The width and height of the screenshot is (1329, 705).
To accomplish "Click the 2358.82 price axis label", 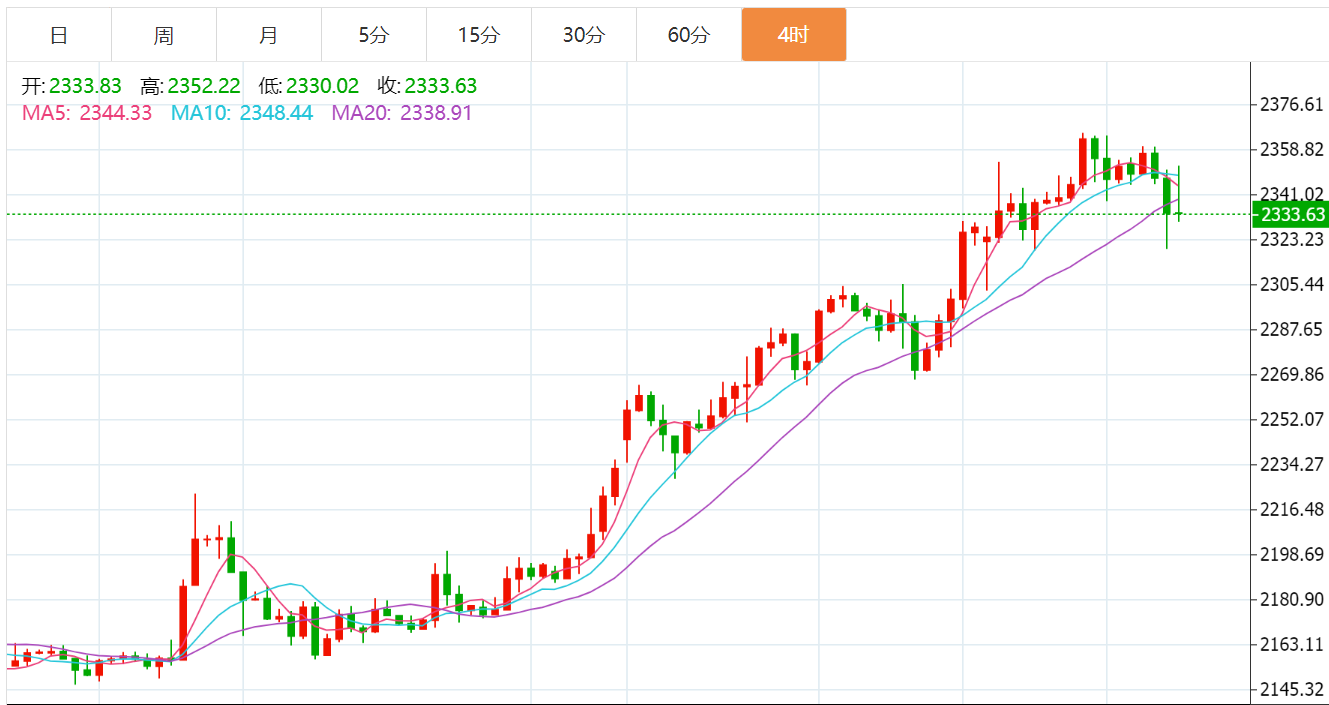I will point(1292,150).
